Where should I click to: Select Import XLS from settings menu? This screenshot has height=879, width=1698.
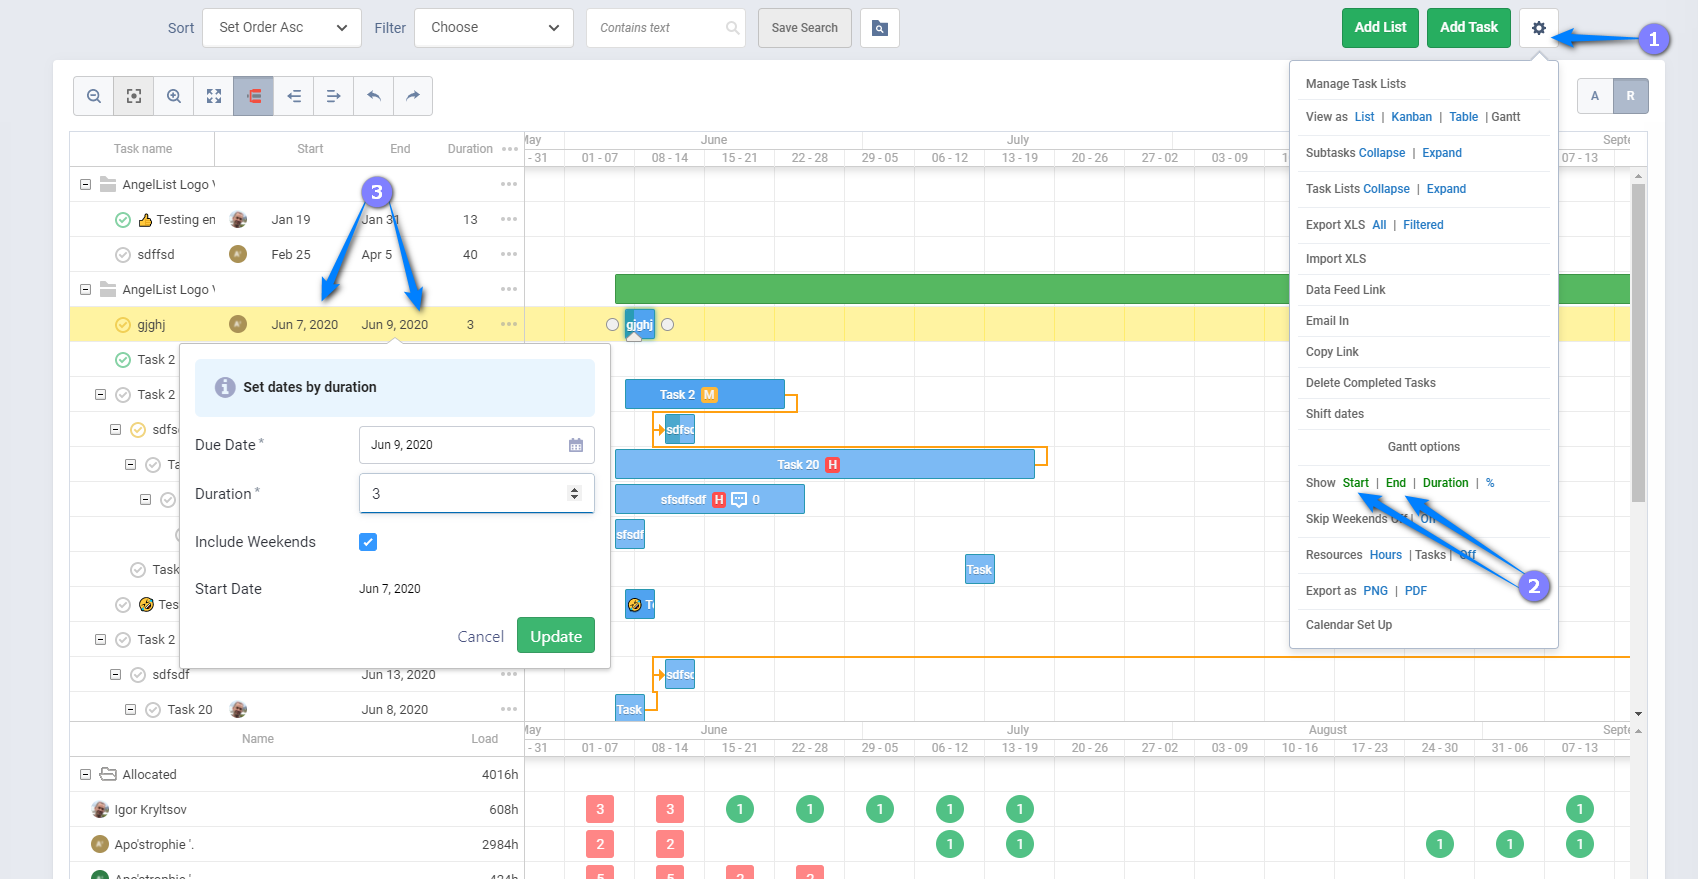point(1335,259)
